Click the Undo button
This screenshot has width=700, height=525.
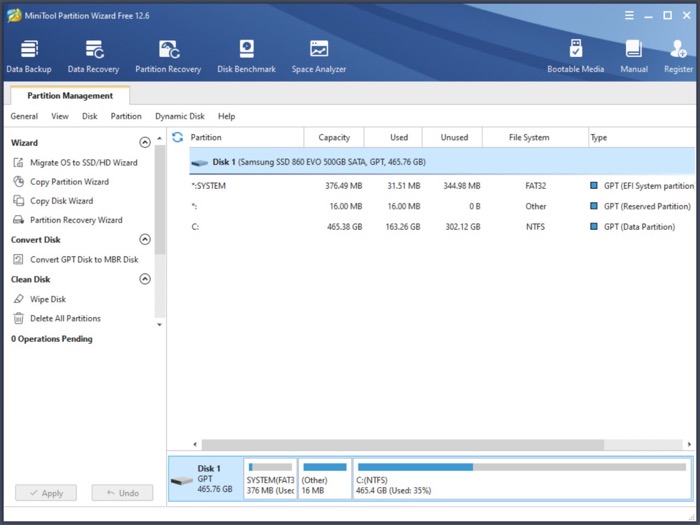pos(122,493)
